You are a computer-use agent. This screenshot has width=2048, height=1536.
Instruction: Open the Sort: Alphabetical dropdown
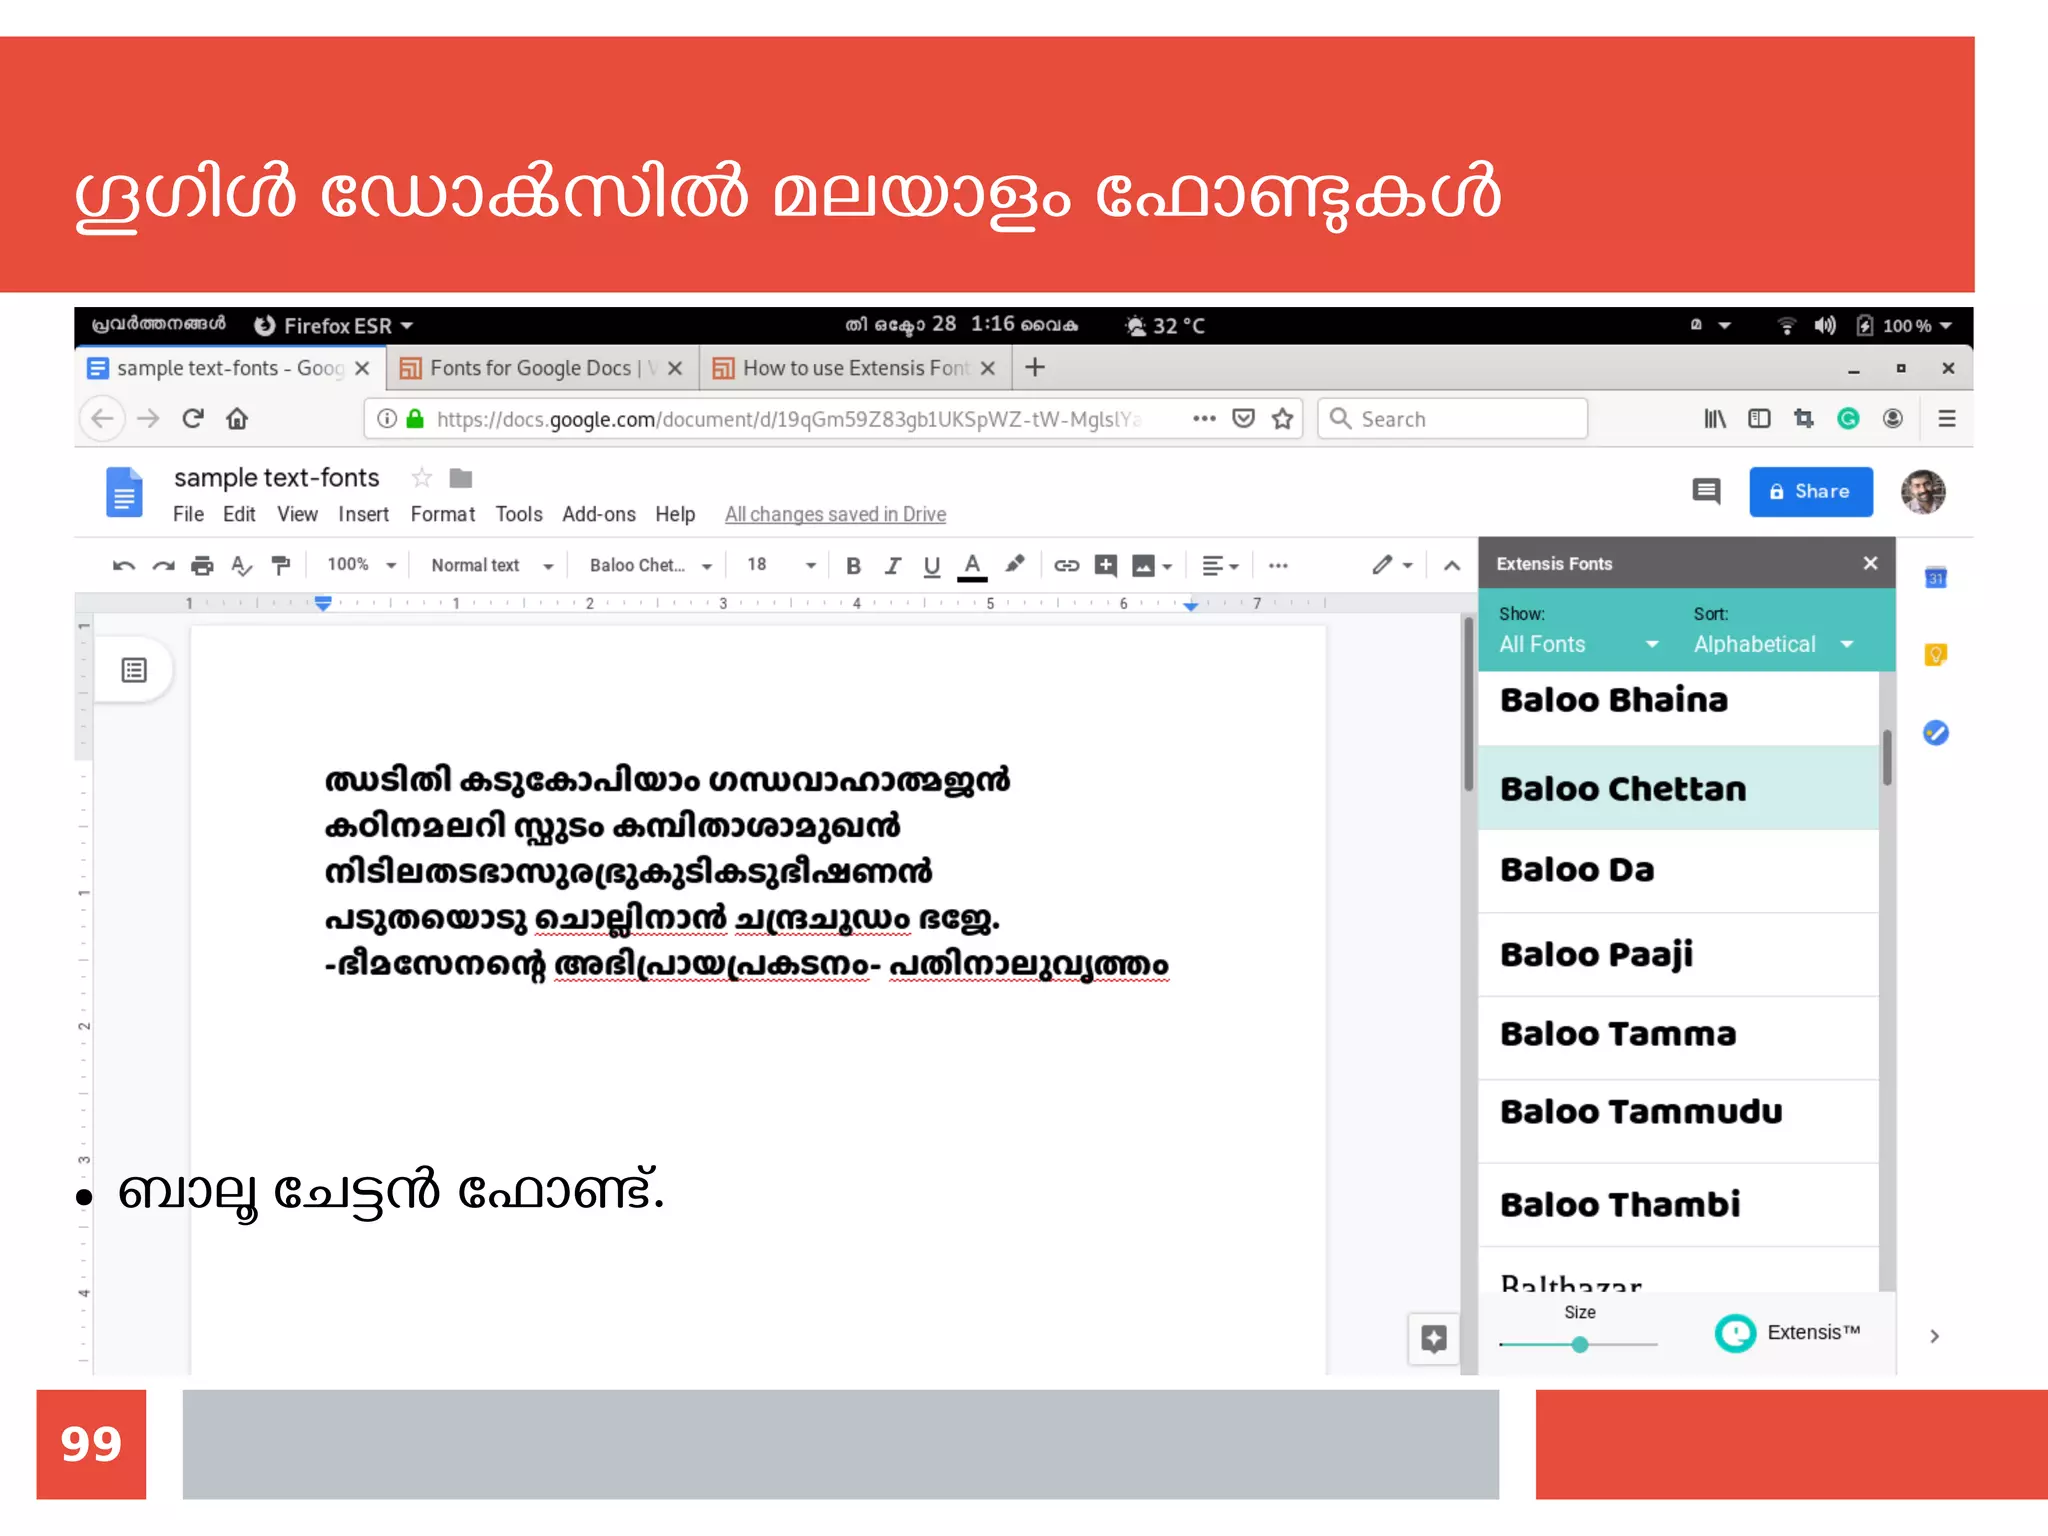(x=1774, y=644)
